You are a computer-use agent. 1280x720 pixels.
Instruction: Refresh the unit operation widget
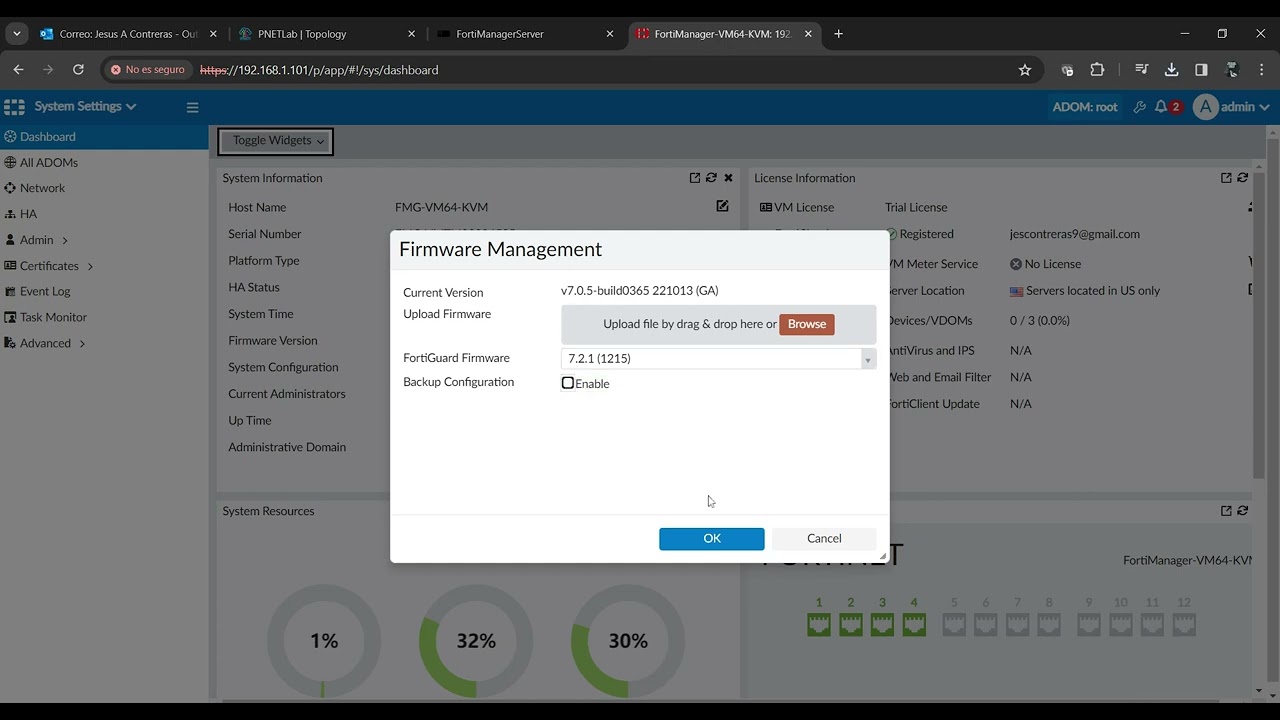tap(1242, 511)
